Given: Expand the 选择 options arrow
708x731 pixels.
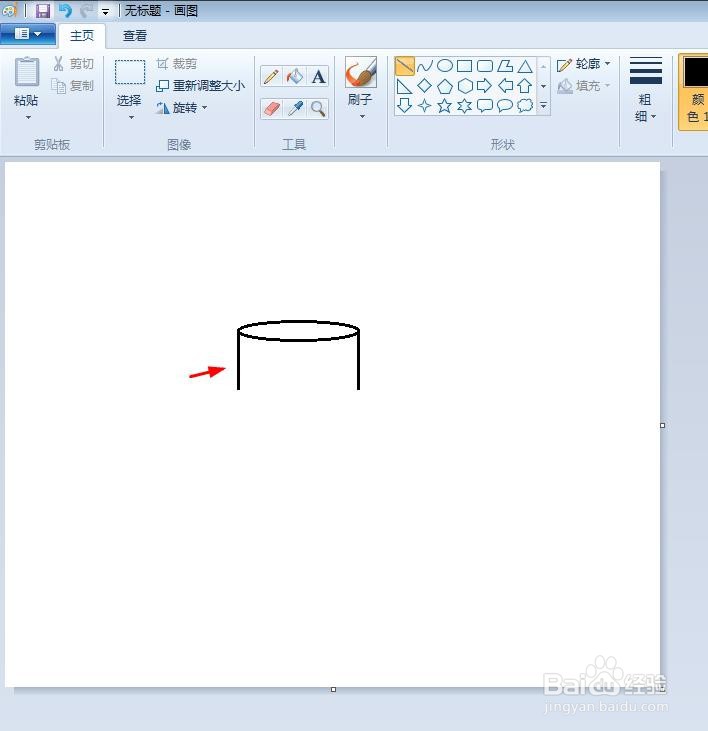Looking at the screenshot, I should [131, 117].
